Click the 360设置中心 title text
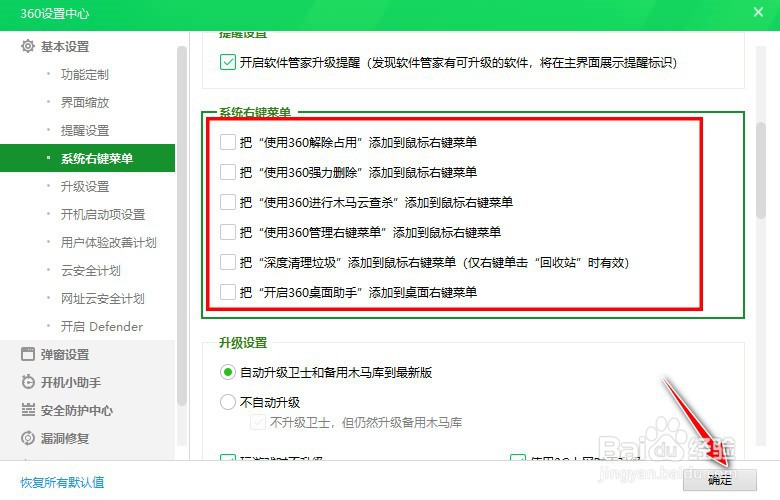 [x=55, y=13]
